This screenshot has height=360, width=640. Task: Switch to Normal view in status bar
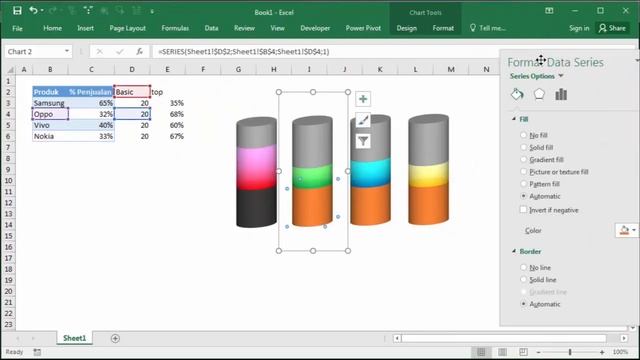[481, 352]
